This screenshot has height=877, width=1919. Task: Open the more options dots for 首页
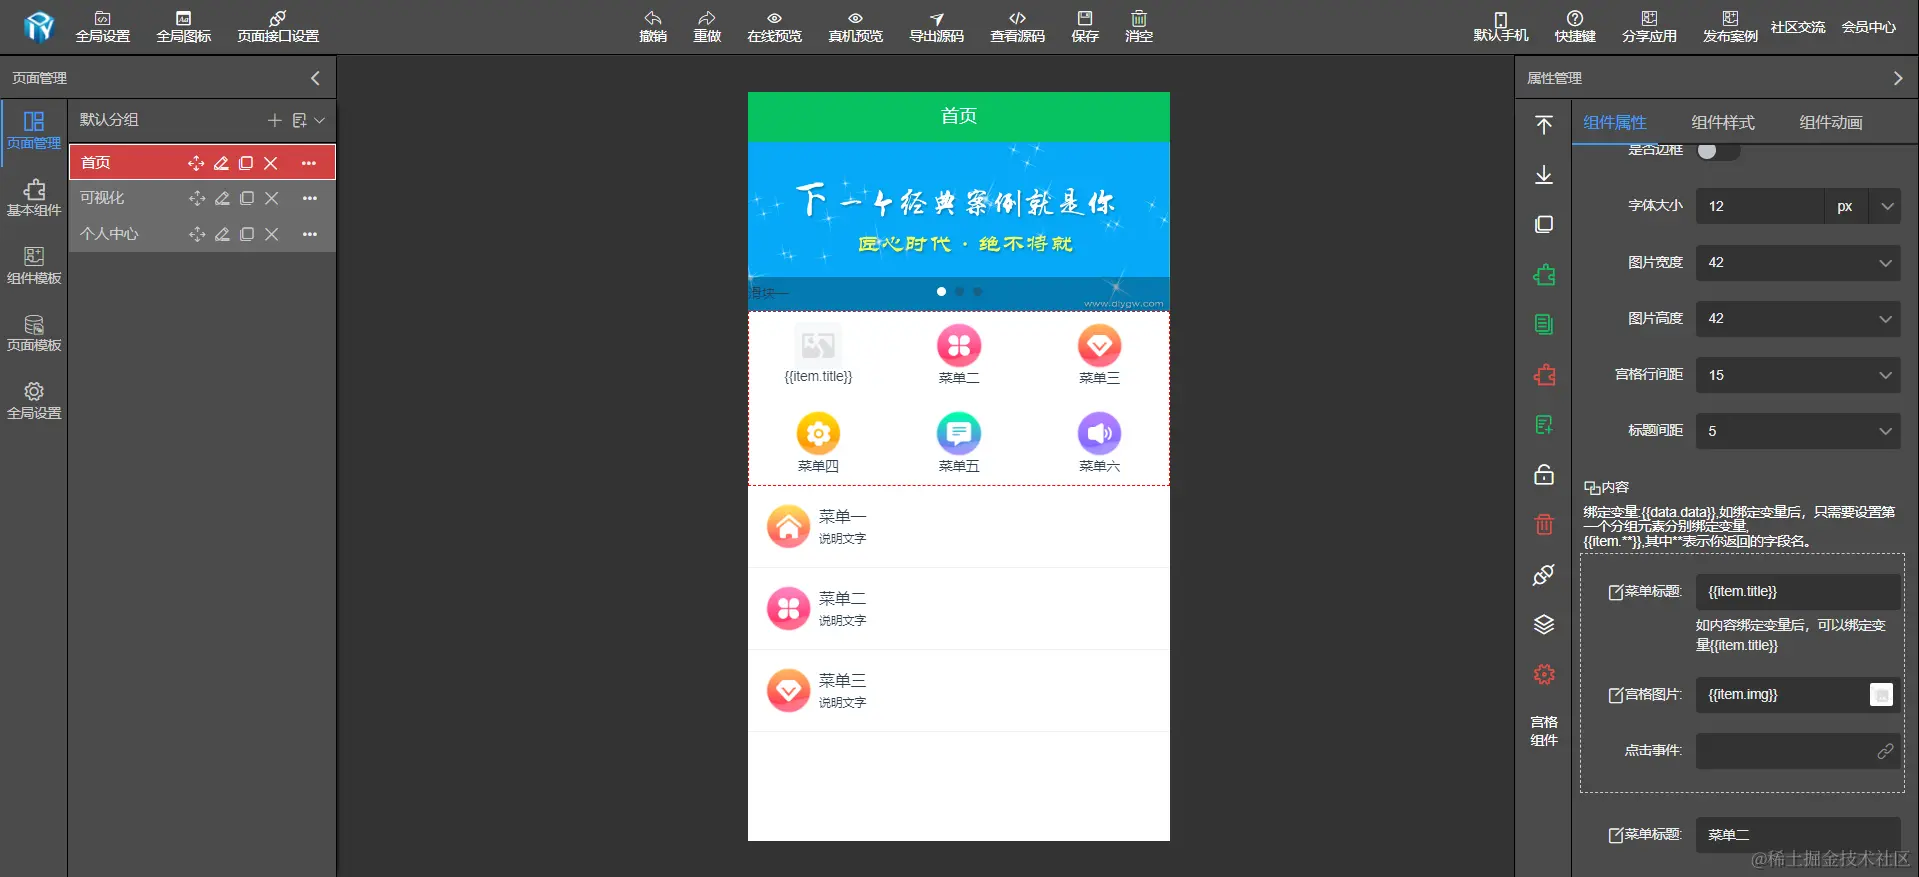[x=309, y=163]
